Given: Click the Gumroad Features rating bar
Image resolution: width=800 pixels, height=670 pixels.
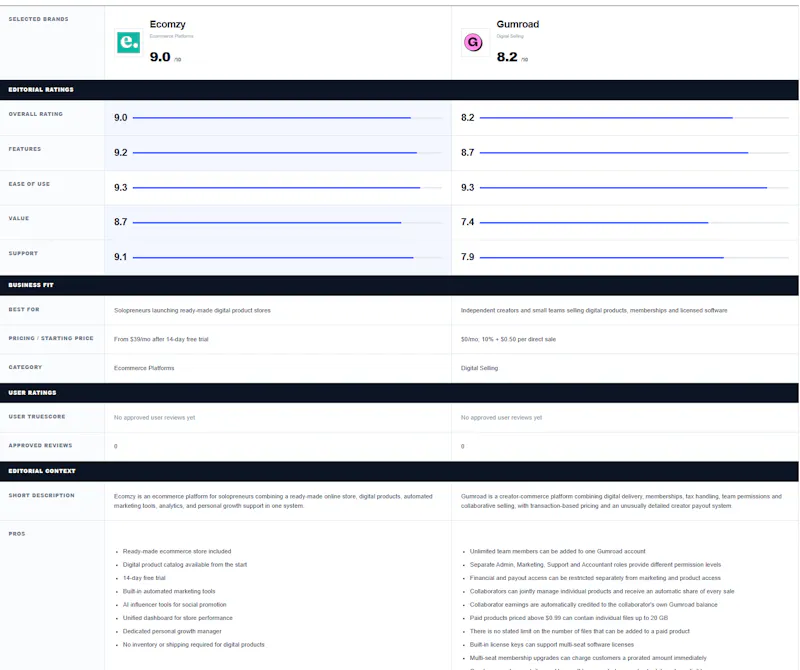Looking at the screenshot, I should pyautogui.click(x=634, y=153).
